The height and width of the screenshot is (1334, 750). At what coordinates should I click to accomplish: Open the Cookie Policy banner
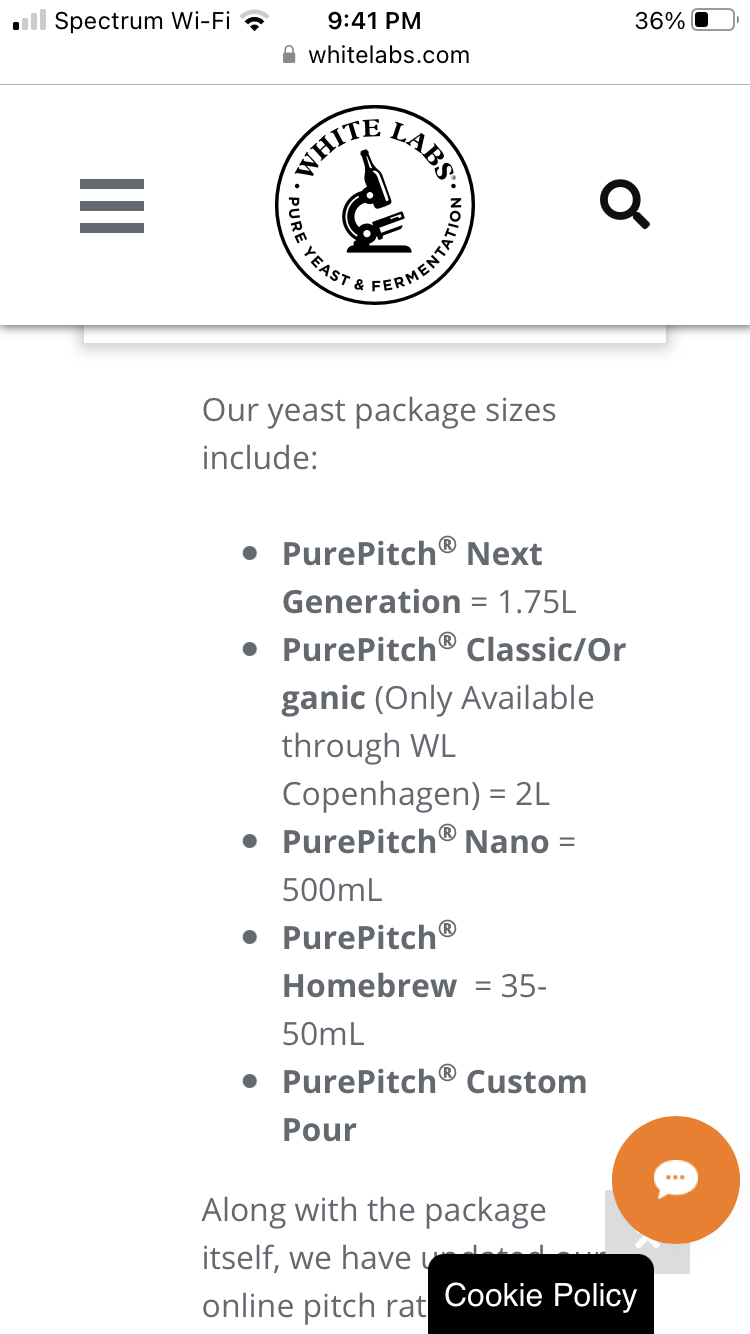[x=541, y=1295]
